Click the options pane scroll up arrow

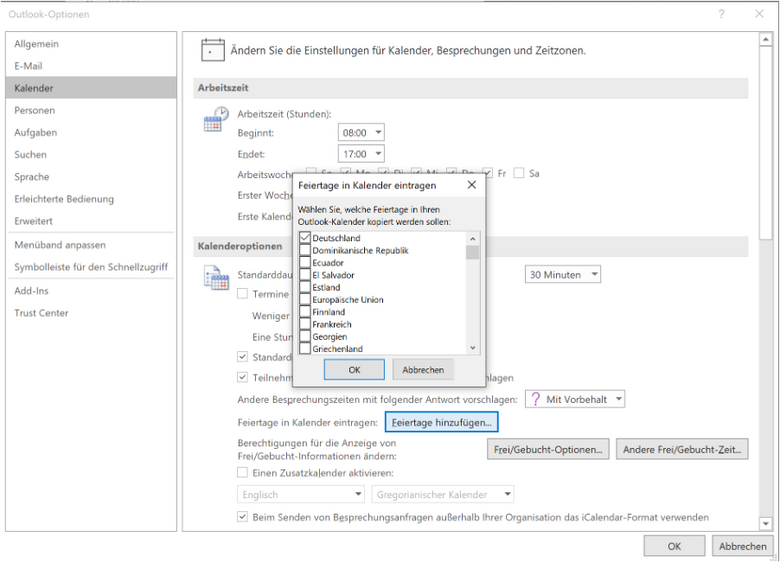765,39
